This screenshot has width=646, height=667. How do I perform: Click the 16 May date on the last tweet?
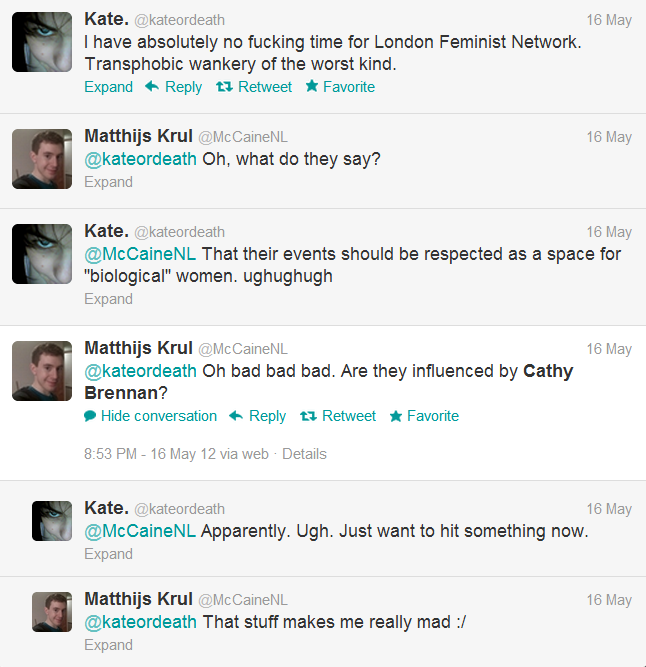pos(609,600)
